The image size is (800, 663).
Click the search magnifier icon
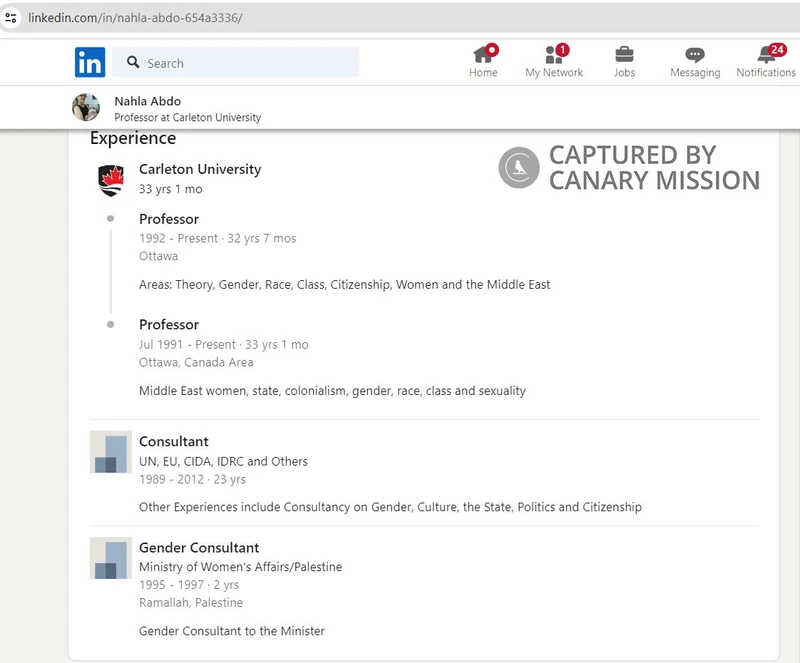point(133,62)
